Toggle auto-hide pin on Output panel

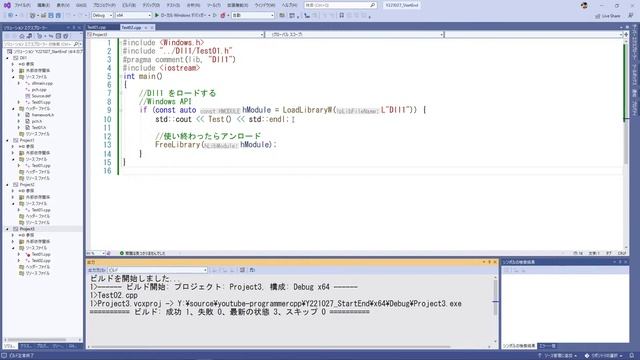click(489, 262)
